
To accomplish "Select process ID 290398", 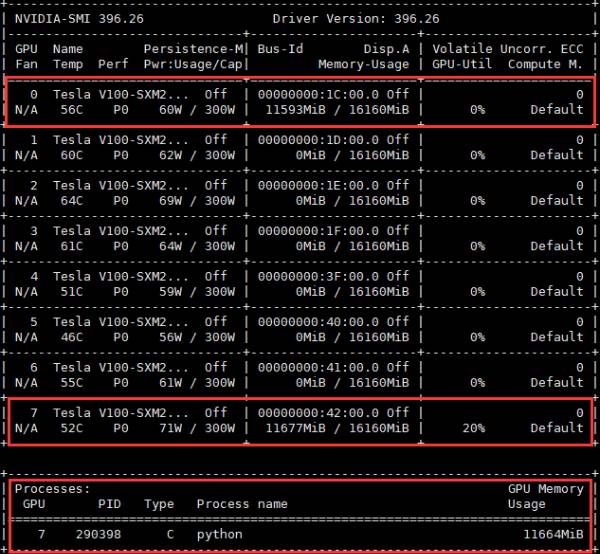I will 98,534.
